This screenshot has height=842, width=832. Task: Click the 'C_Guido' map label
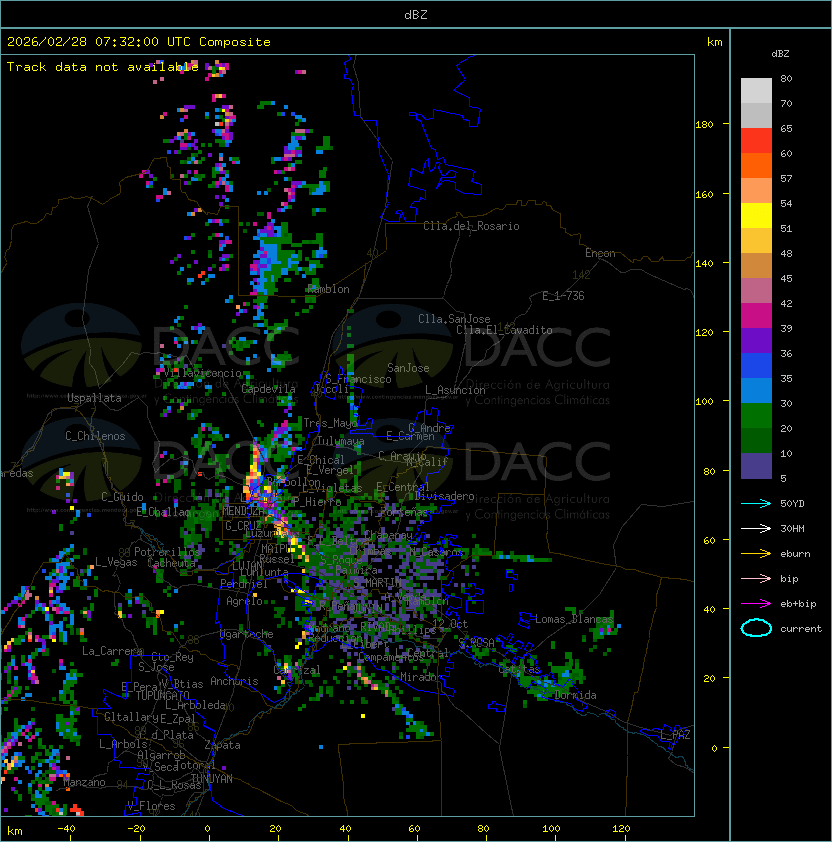(122, 497)
